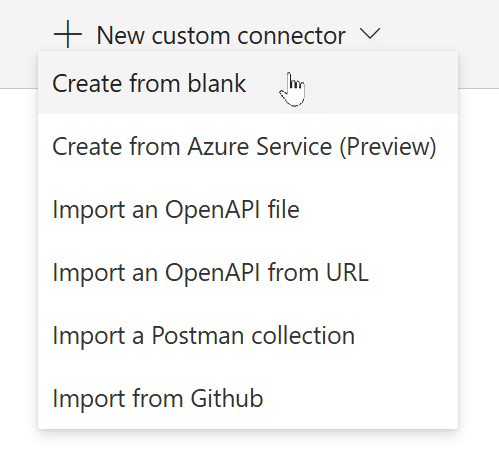Image resolution: width=499 pixels, height=467 pixels.
Task: Click the New custom connector label
Action: click(x=221, y=35)
